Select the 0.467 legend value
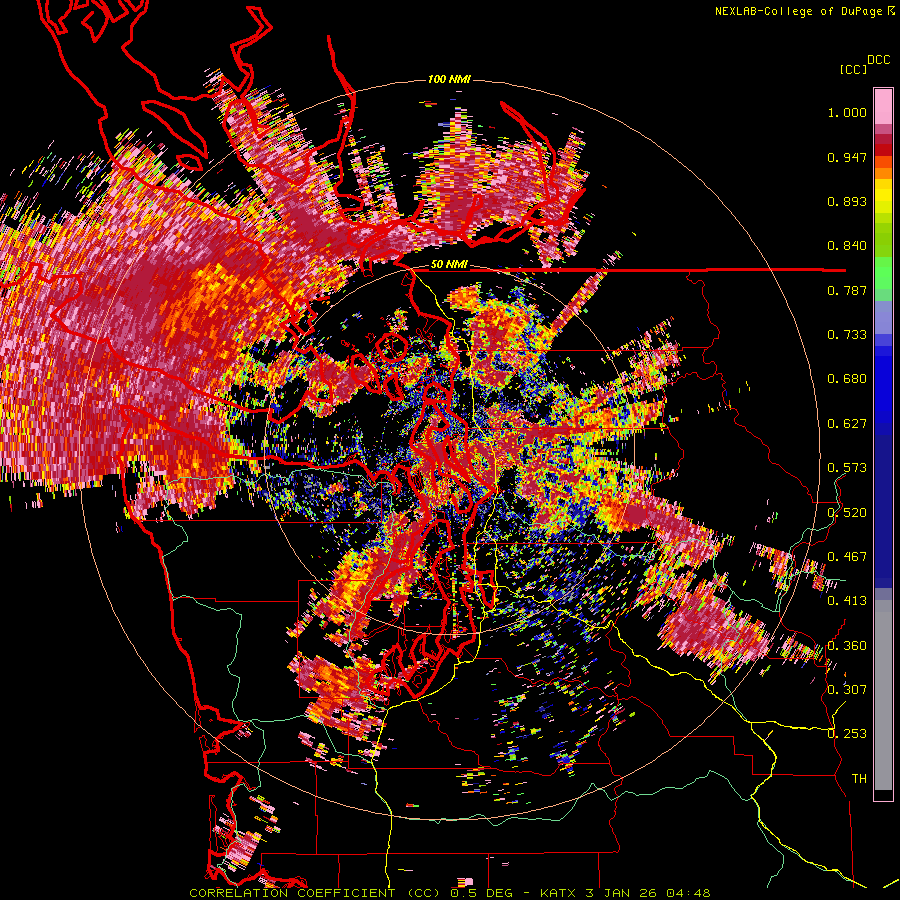 (847, 557)
